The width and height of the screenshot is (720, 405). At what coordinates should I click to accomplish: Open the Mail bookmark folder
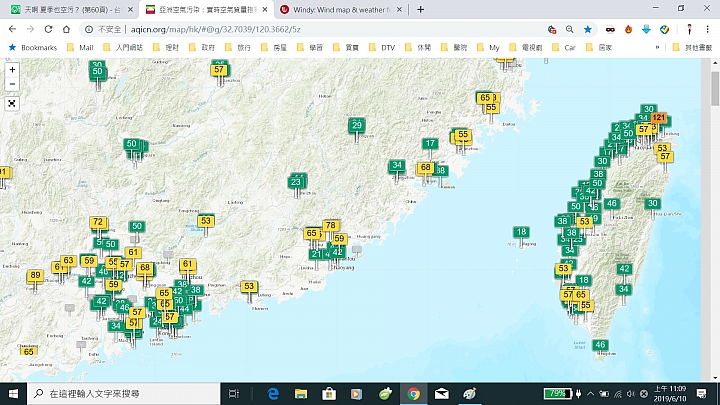click(80, 47)
